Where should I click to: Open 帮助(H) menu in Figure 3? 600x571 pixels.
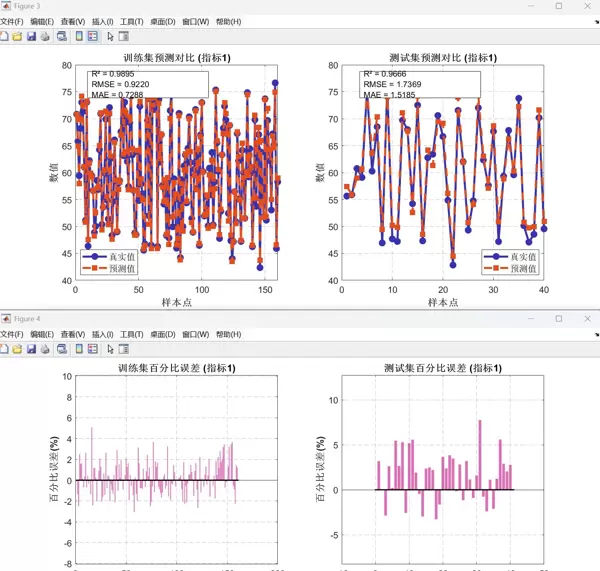[229, 21]
